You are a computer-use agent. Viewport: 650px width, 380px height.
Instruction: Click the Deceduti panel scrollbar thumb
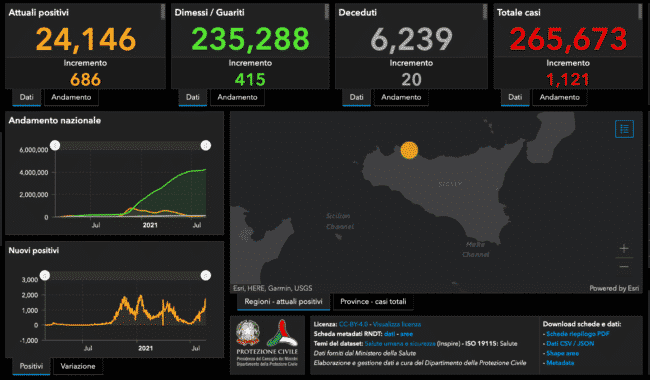[x=485, y=12]
